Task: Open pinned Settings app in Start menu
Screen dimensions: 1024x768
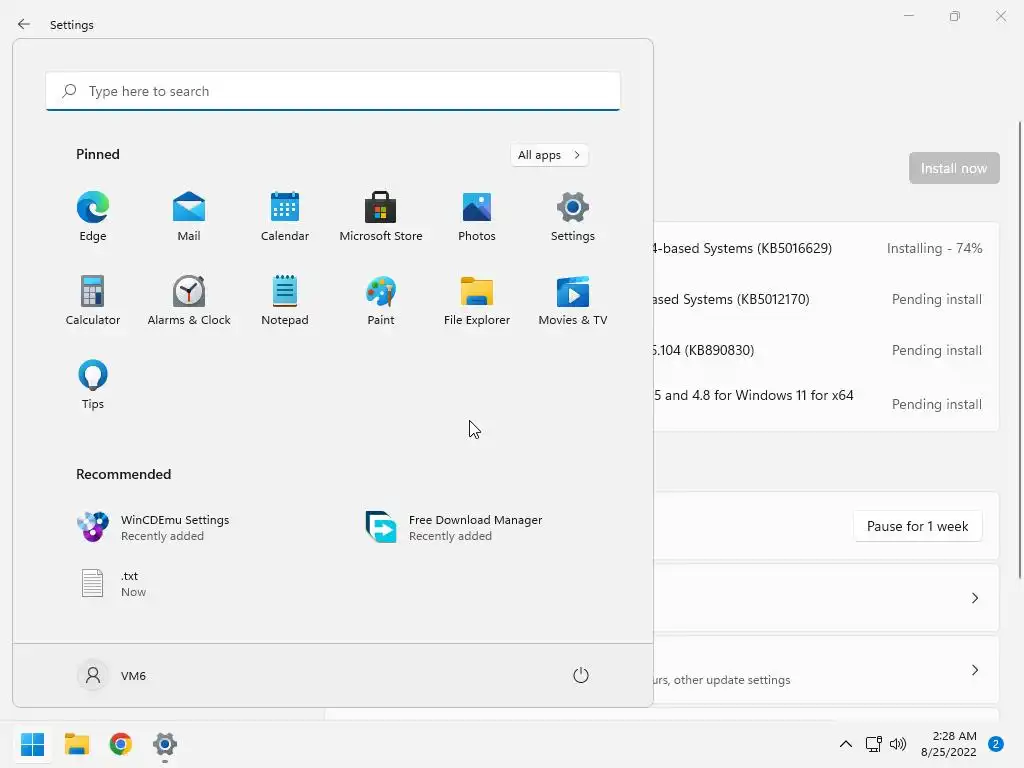Action: (x=573, y=217)
